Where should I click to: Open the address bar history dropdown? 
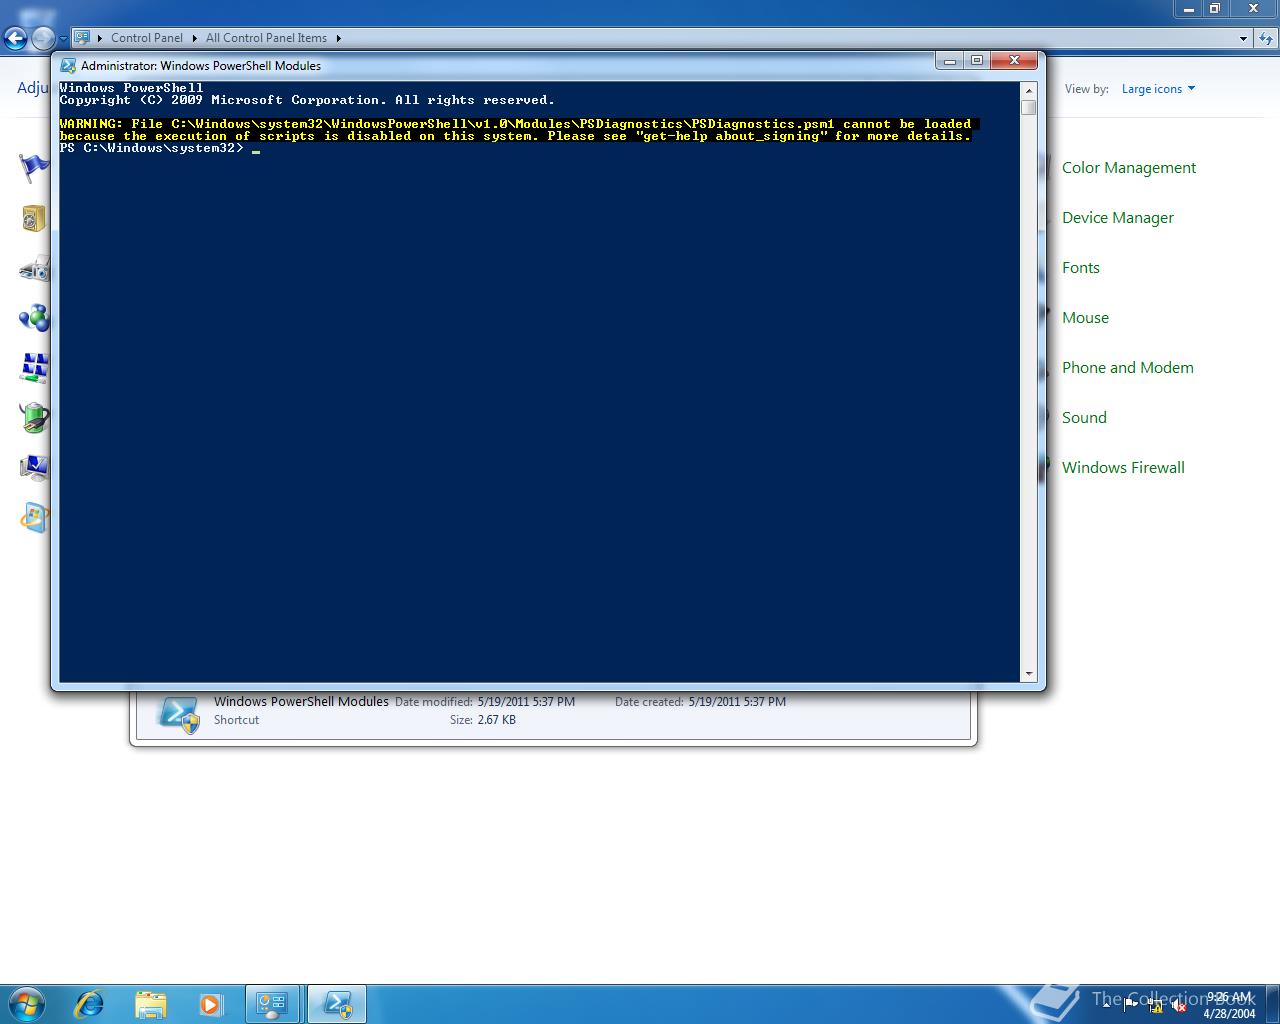1243,38
